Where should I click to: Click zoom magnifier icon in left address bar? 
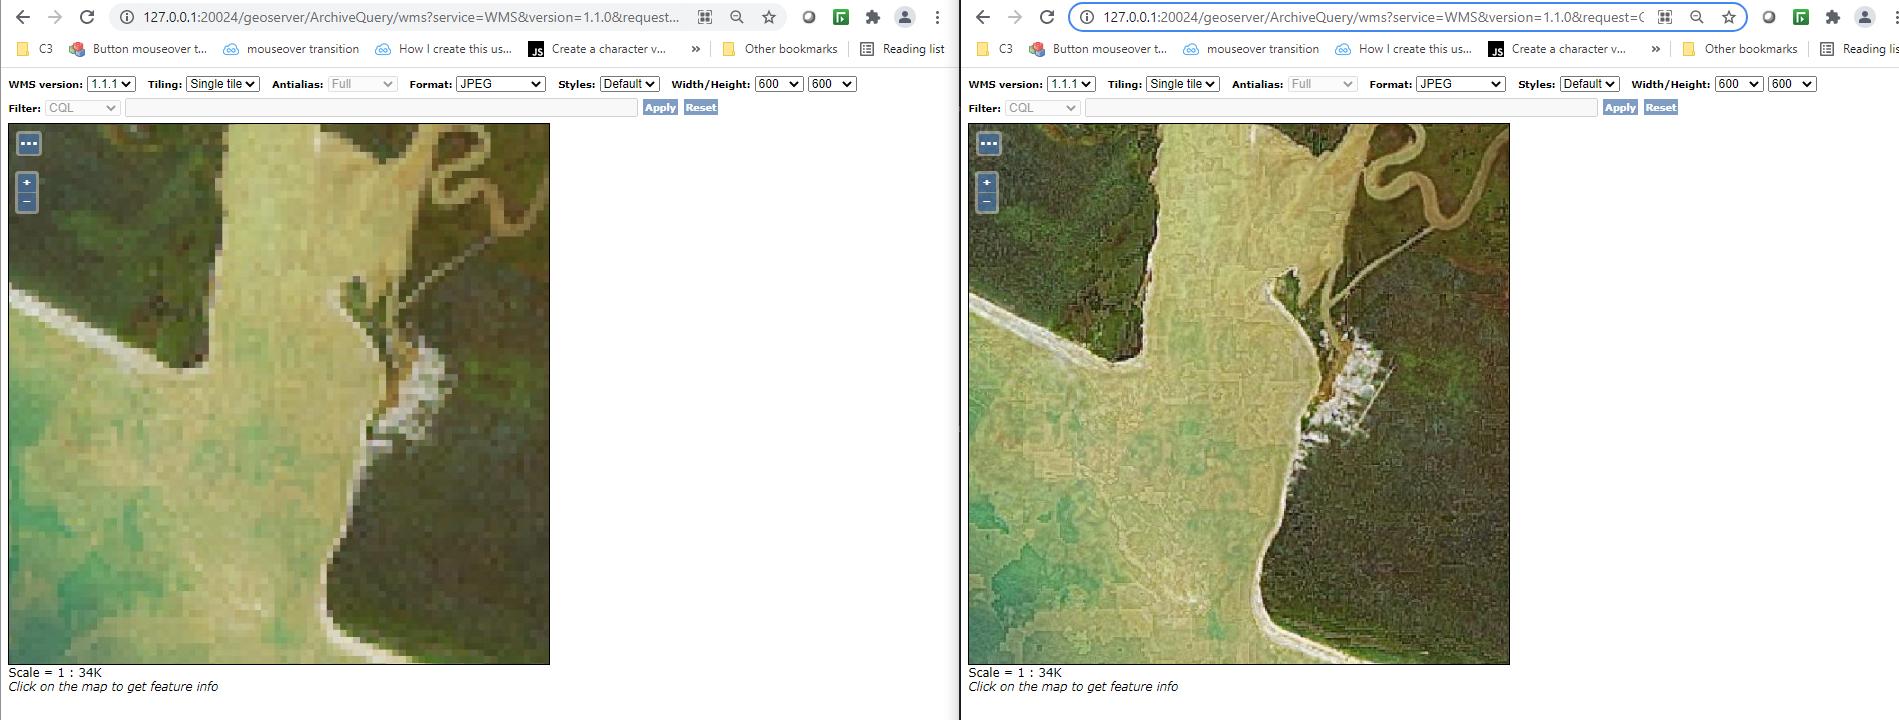tap(737, 17)
